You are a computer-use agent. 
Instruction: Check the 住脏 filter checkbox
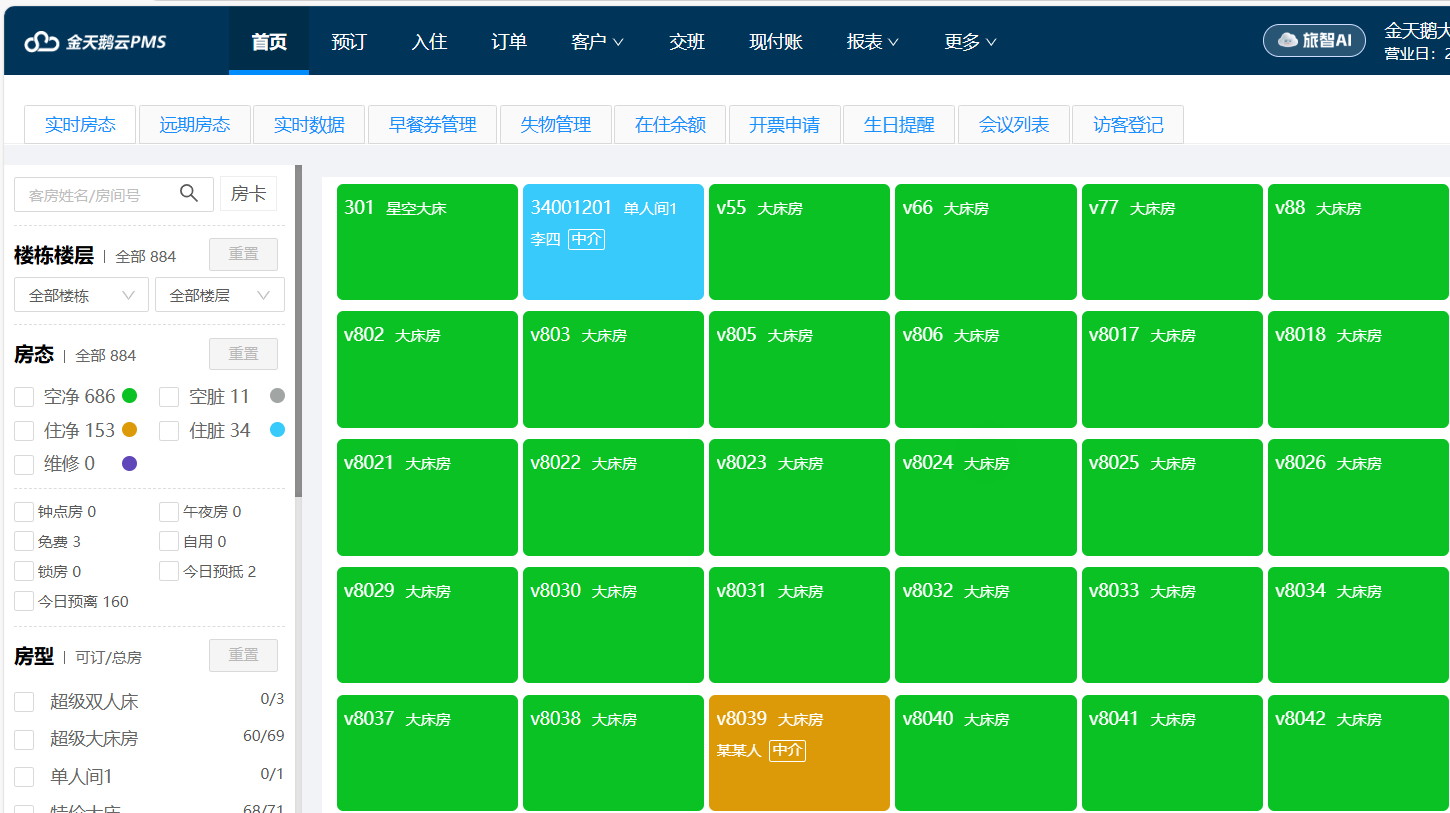pos(169,430)
